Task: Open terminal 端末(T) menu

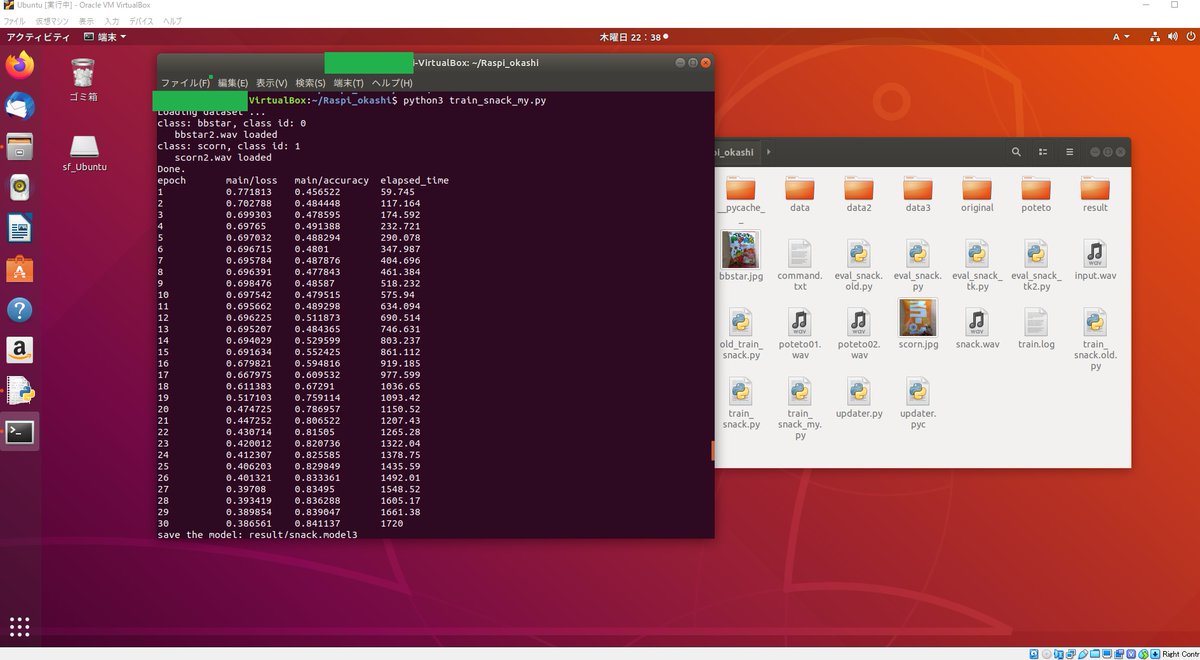Action: (349, 83)
